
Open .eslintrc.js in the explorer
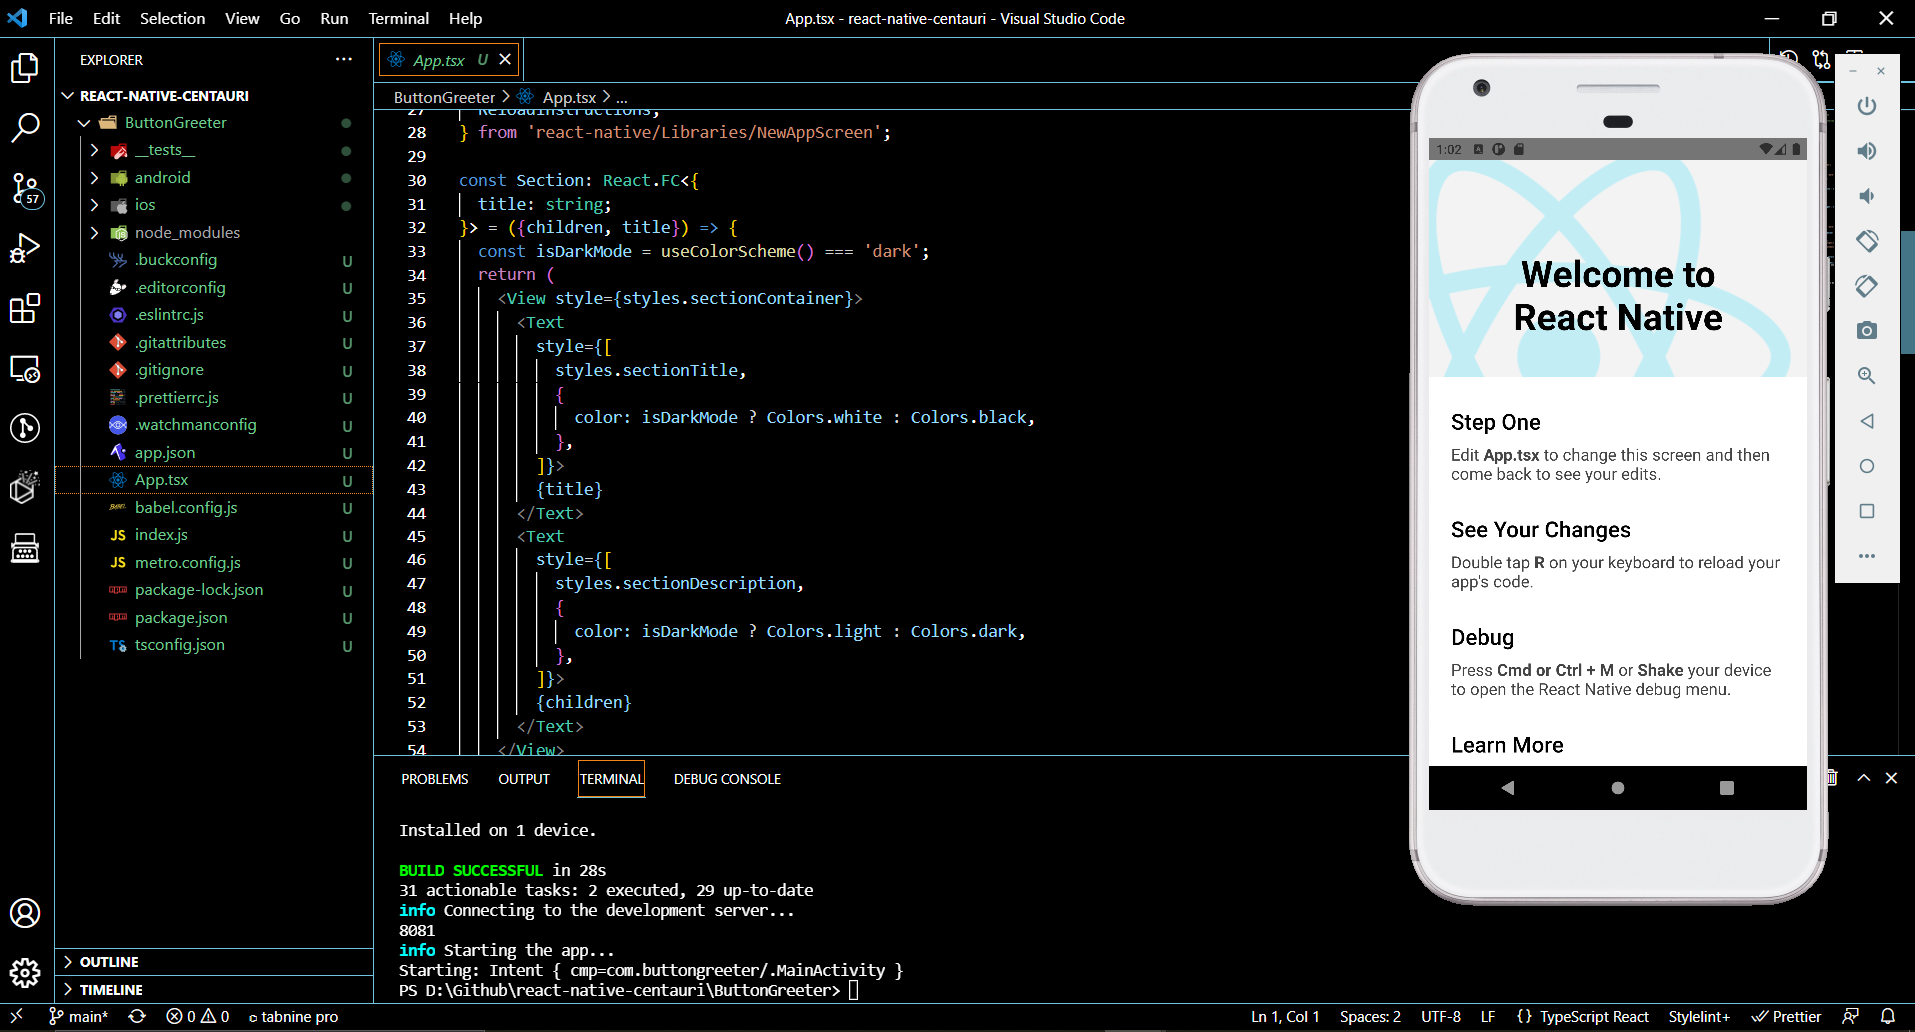[x=169, y=315]
